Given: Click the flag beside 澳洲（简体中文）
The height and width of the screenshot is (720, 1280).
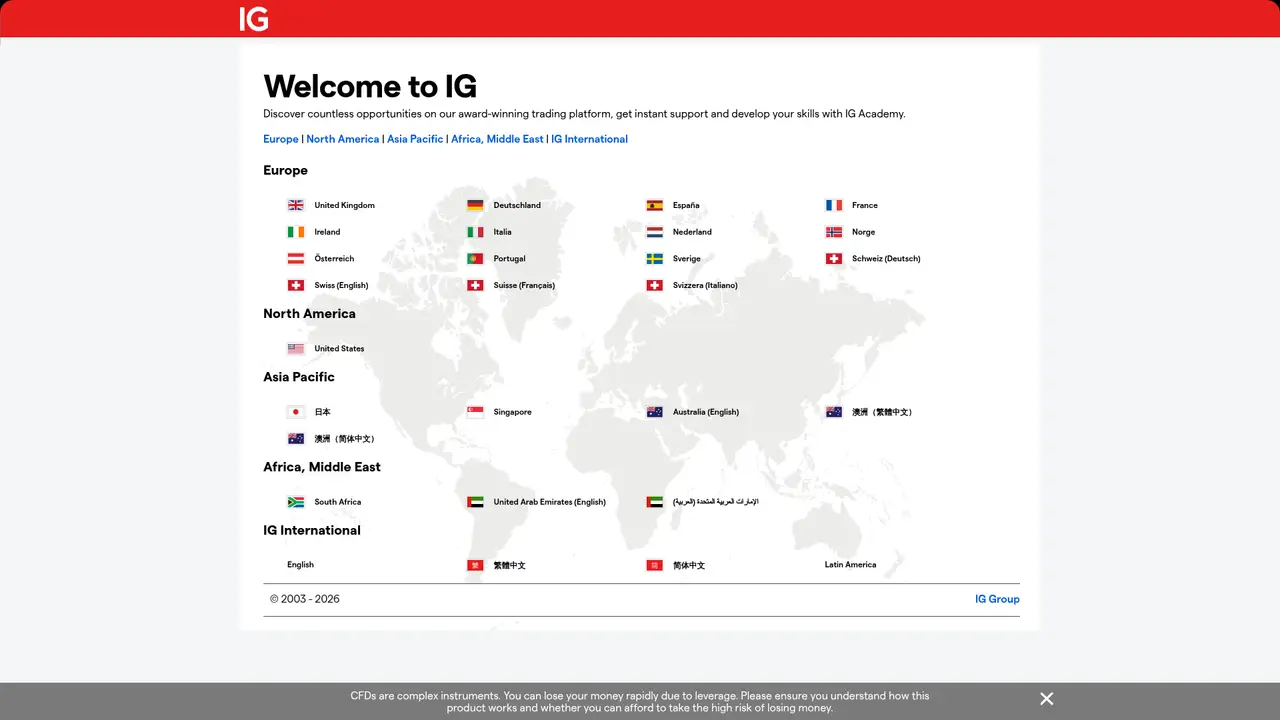Looking at the screenshot, I should tap(296, 438).
